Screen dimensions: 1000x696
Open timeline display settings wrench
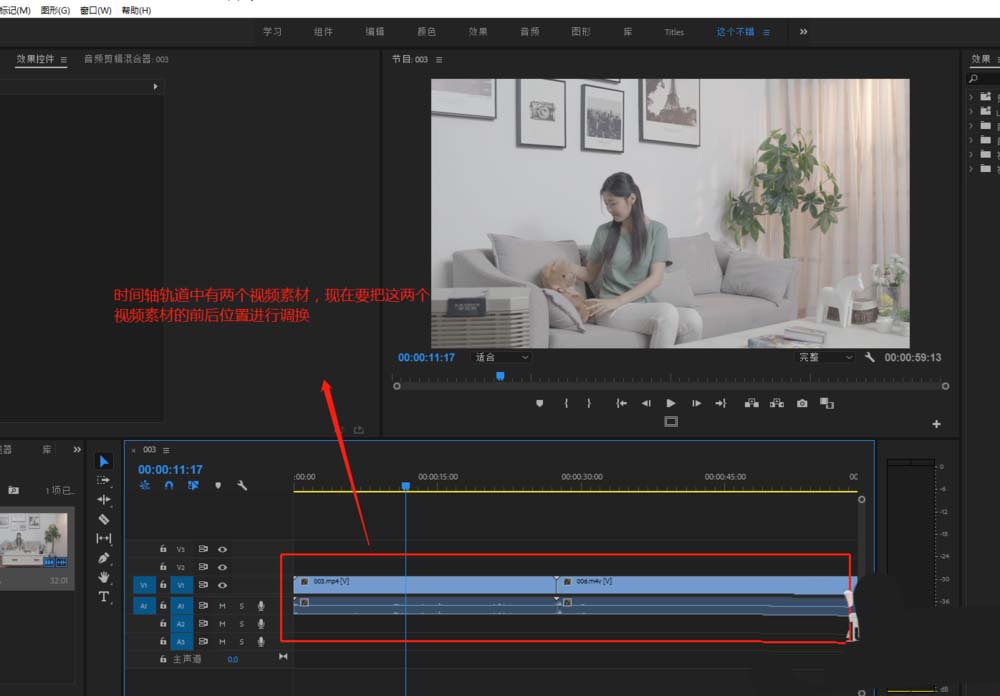[242, 486]
